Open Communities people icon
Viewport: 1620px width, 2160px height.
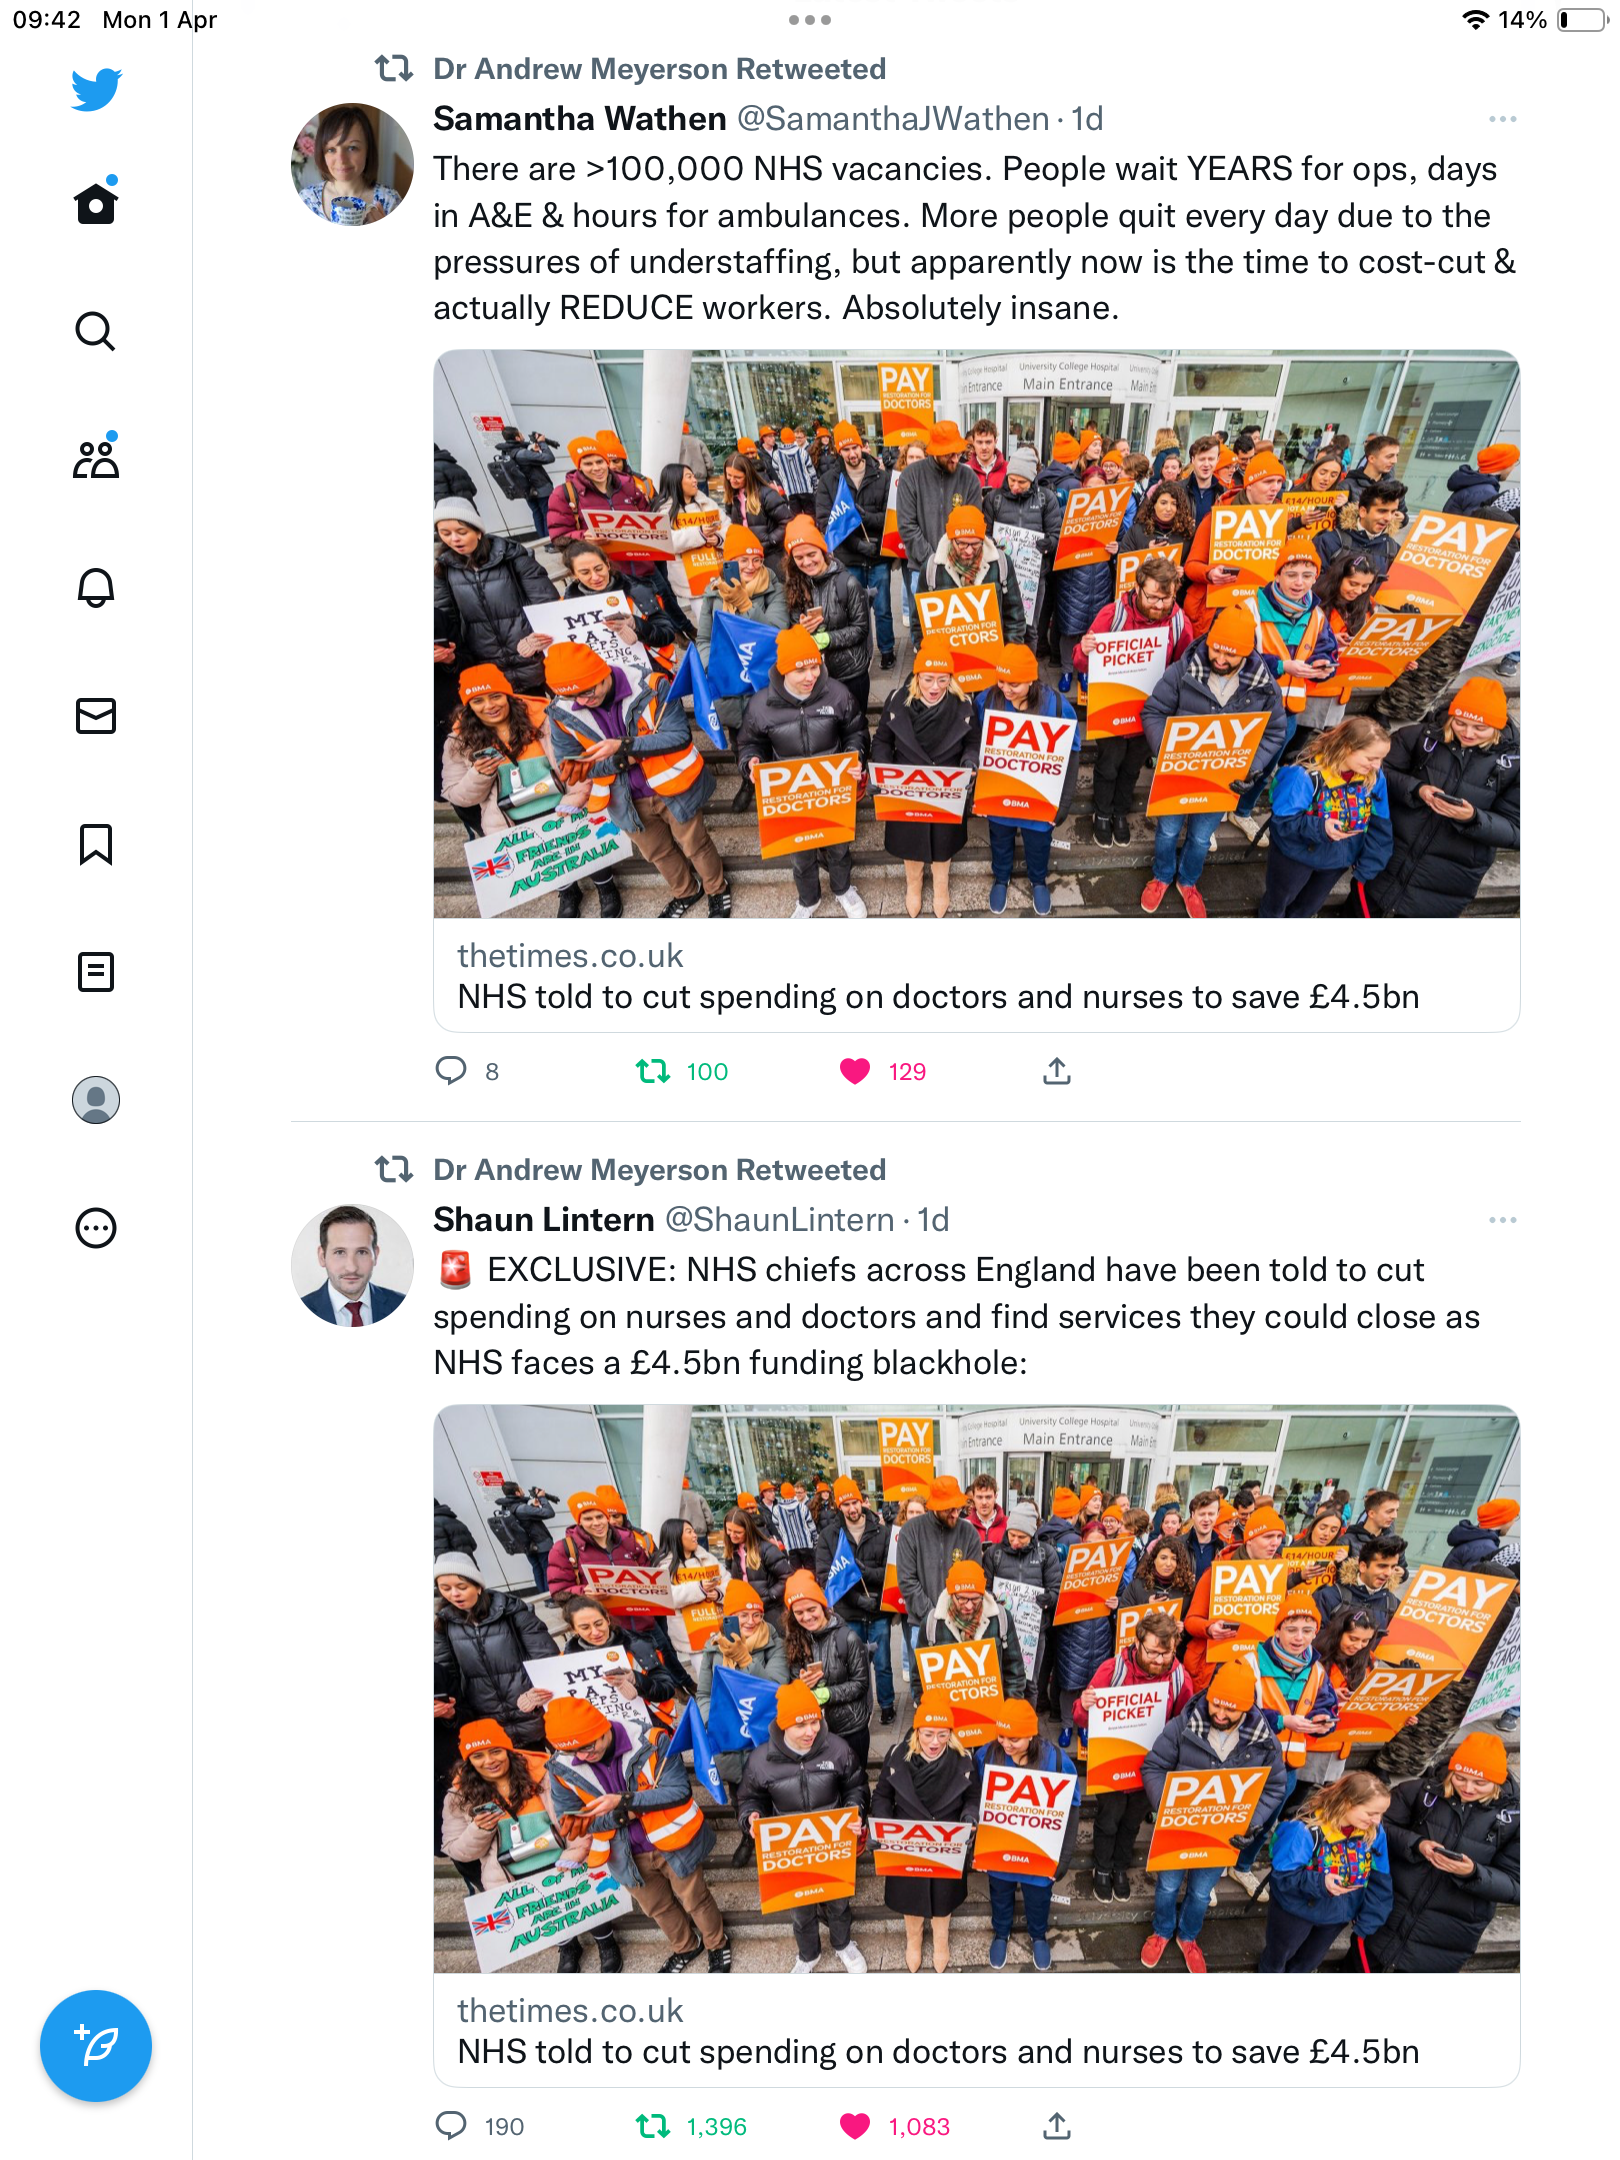coord(96,458)
